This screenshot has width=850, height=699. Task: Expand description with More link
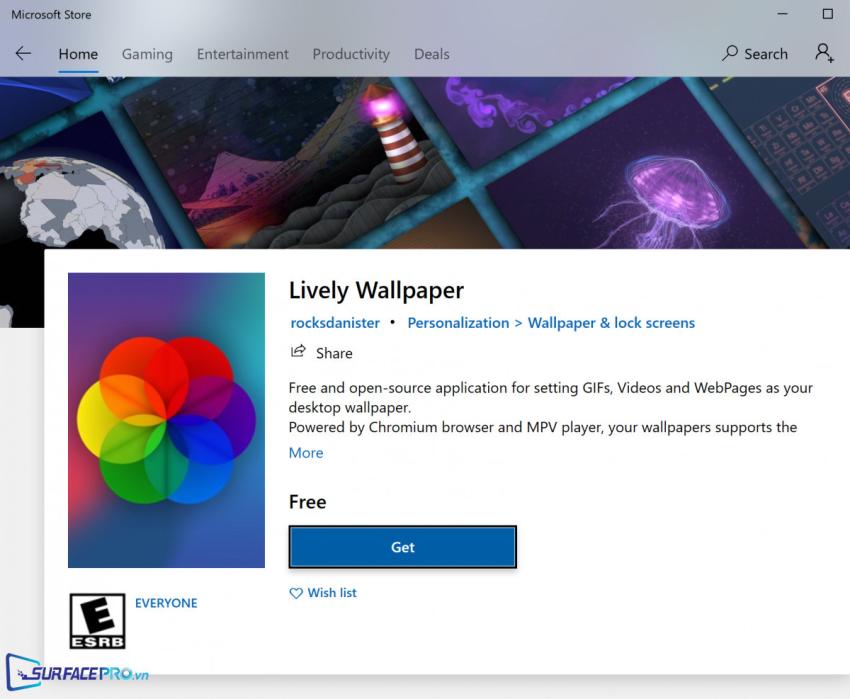pos(306,453)
